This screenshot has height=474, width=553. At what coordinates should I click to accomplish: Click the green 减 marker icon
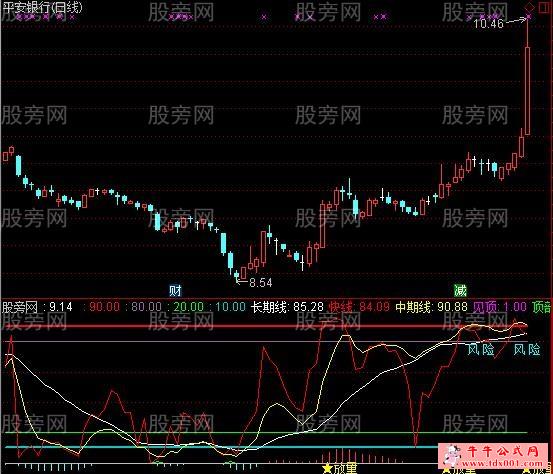point(460,291)
